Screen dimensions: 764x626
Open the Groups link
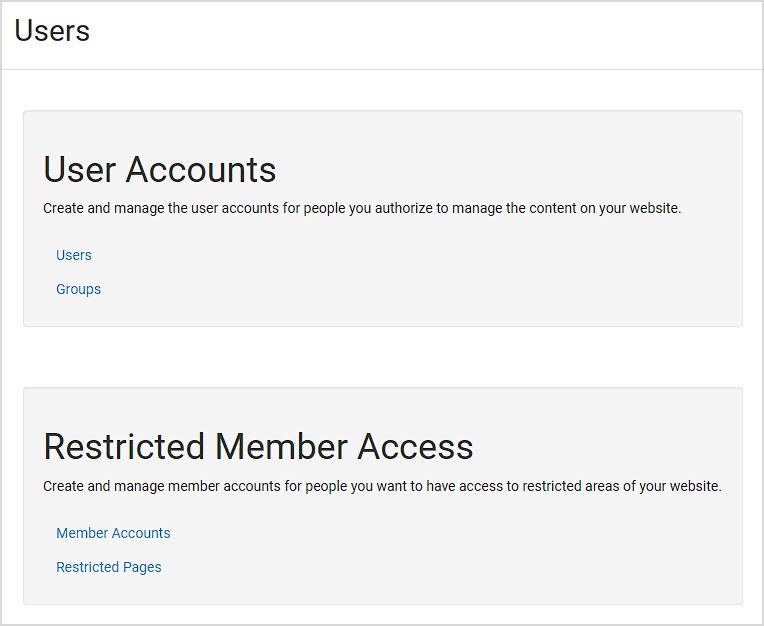pyautogui.click(x=78, y=289)
